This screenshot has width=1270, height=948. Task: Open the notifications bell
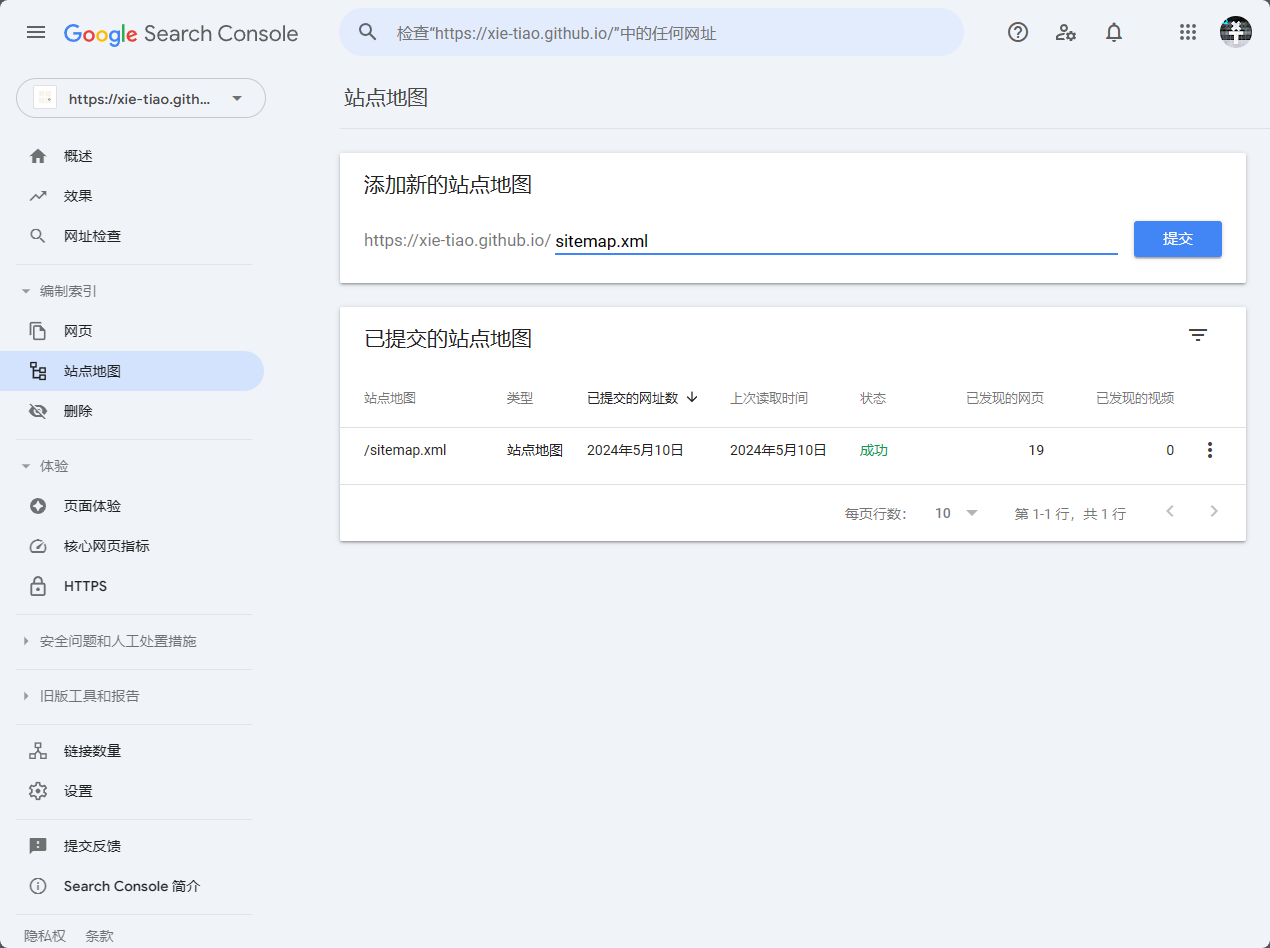[x=1114, y=32]
